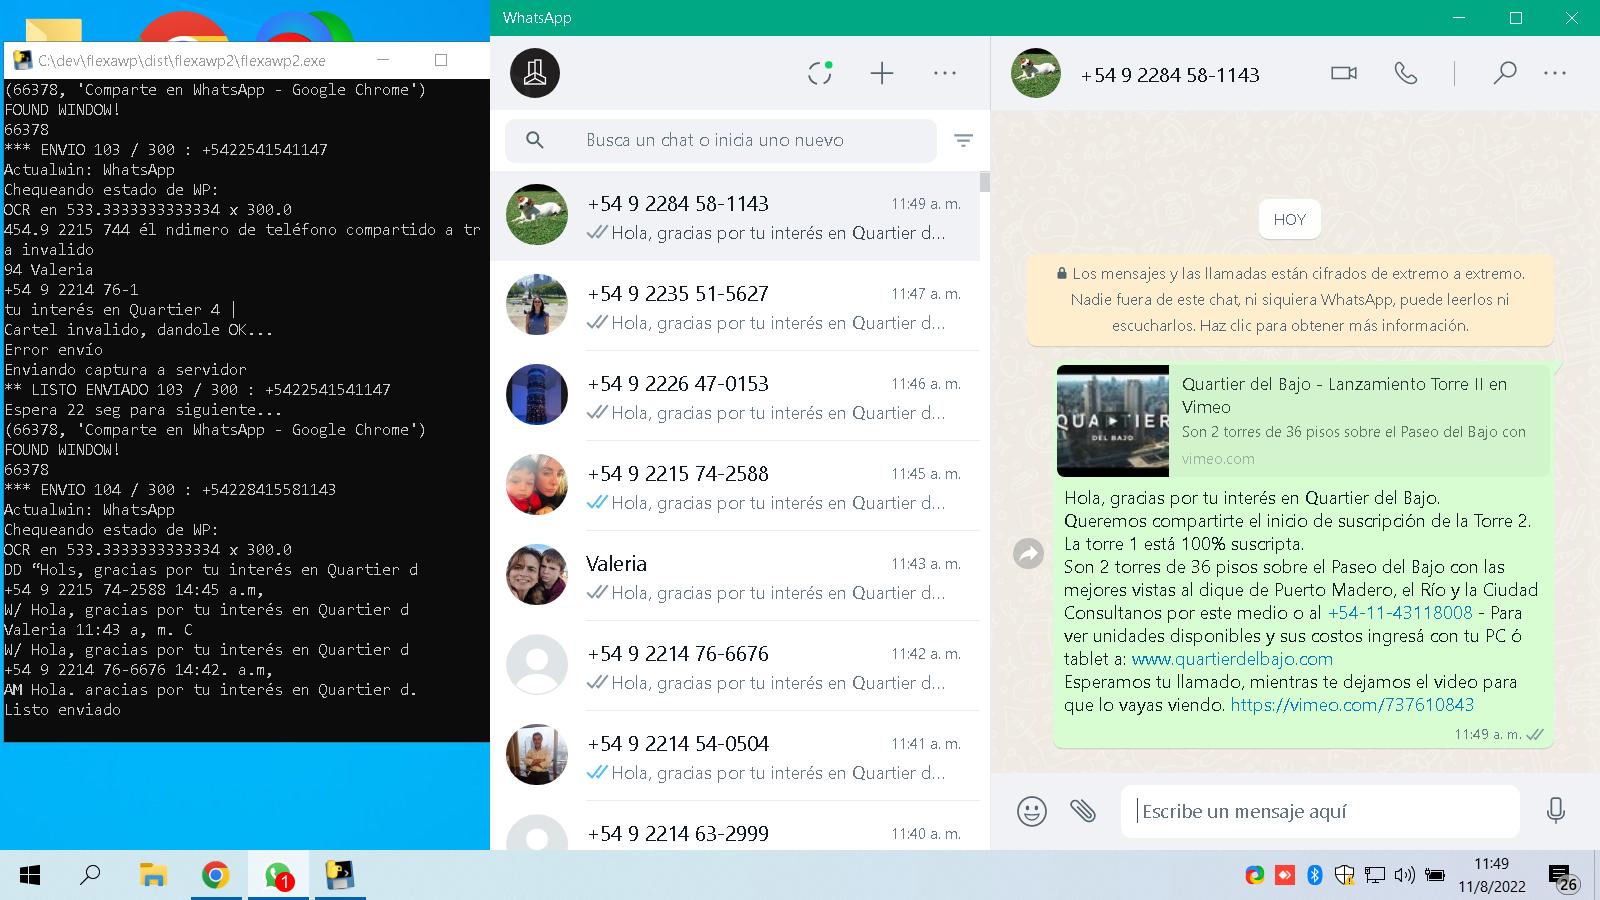Screen dimensions: 1600x900
Task: Switch to the flexawp2 Python app in taskbar
Action: click(340, 876)
